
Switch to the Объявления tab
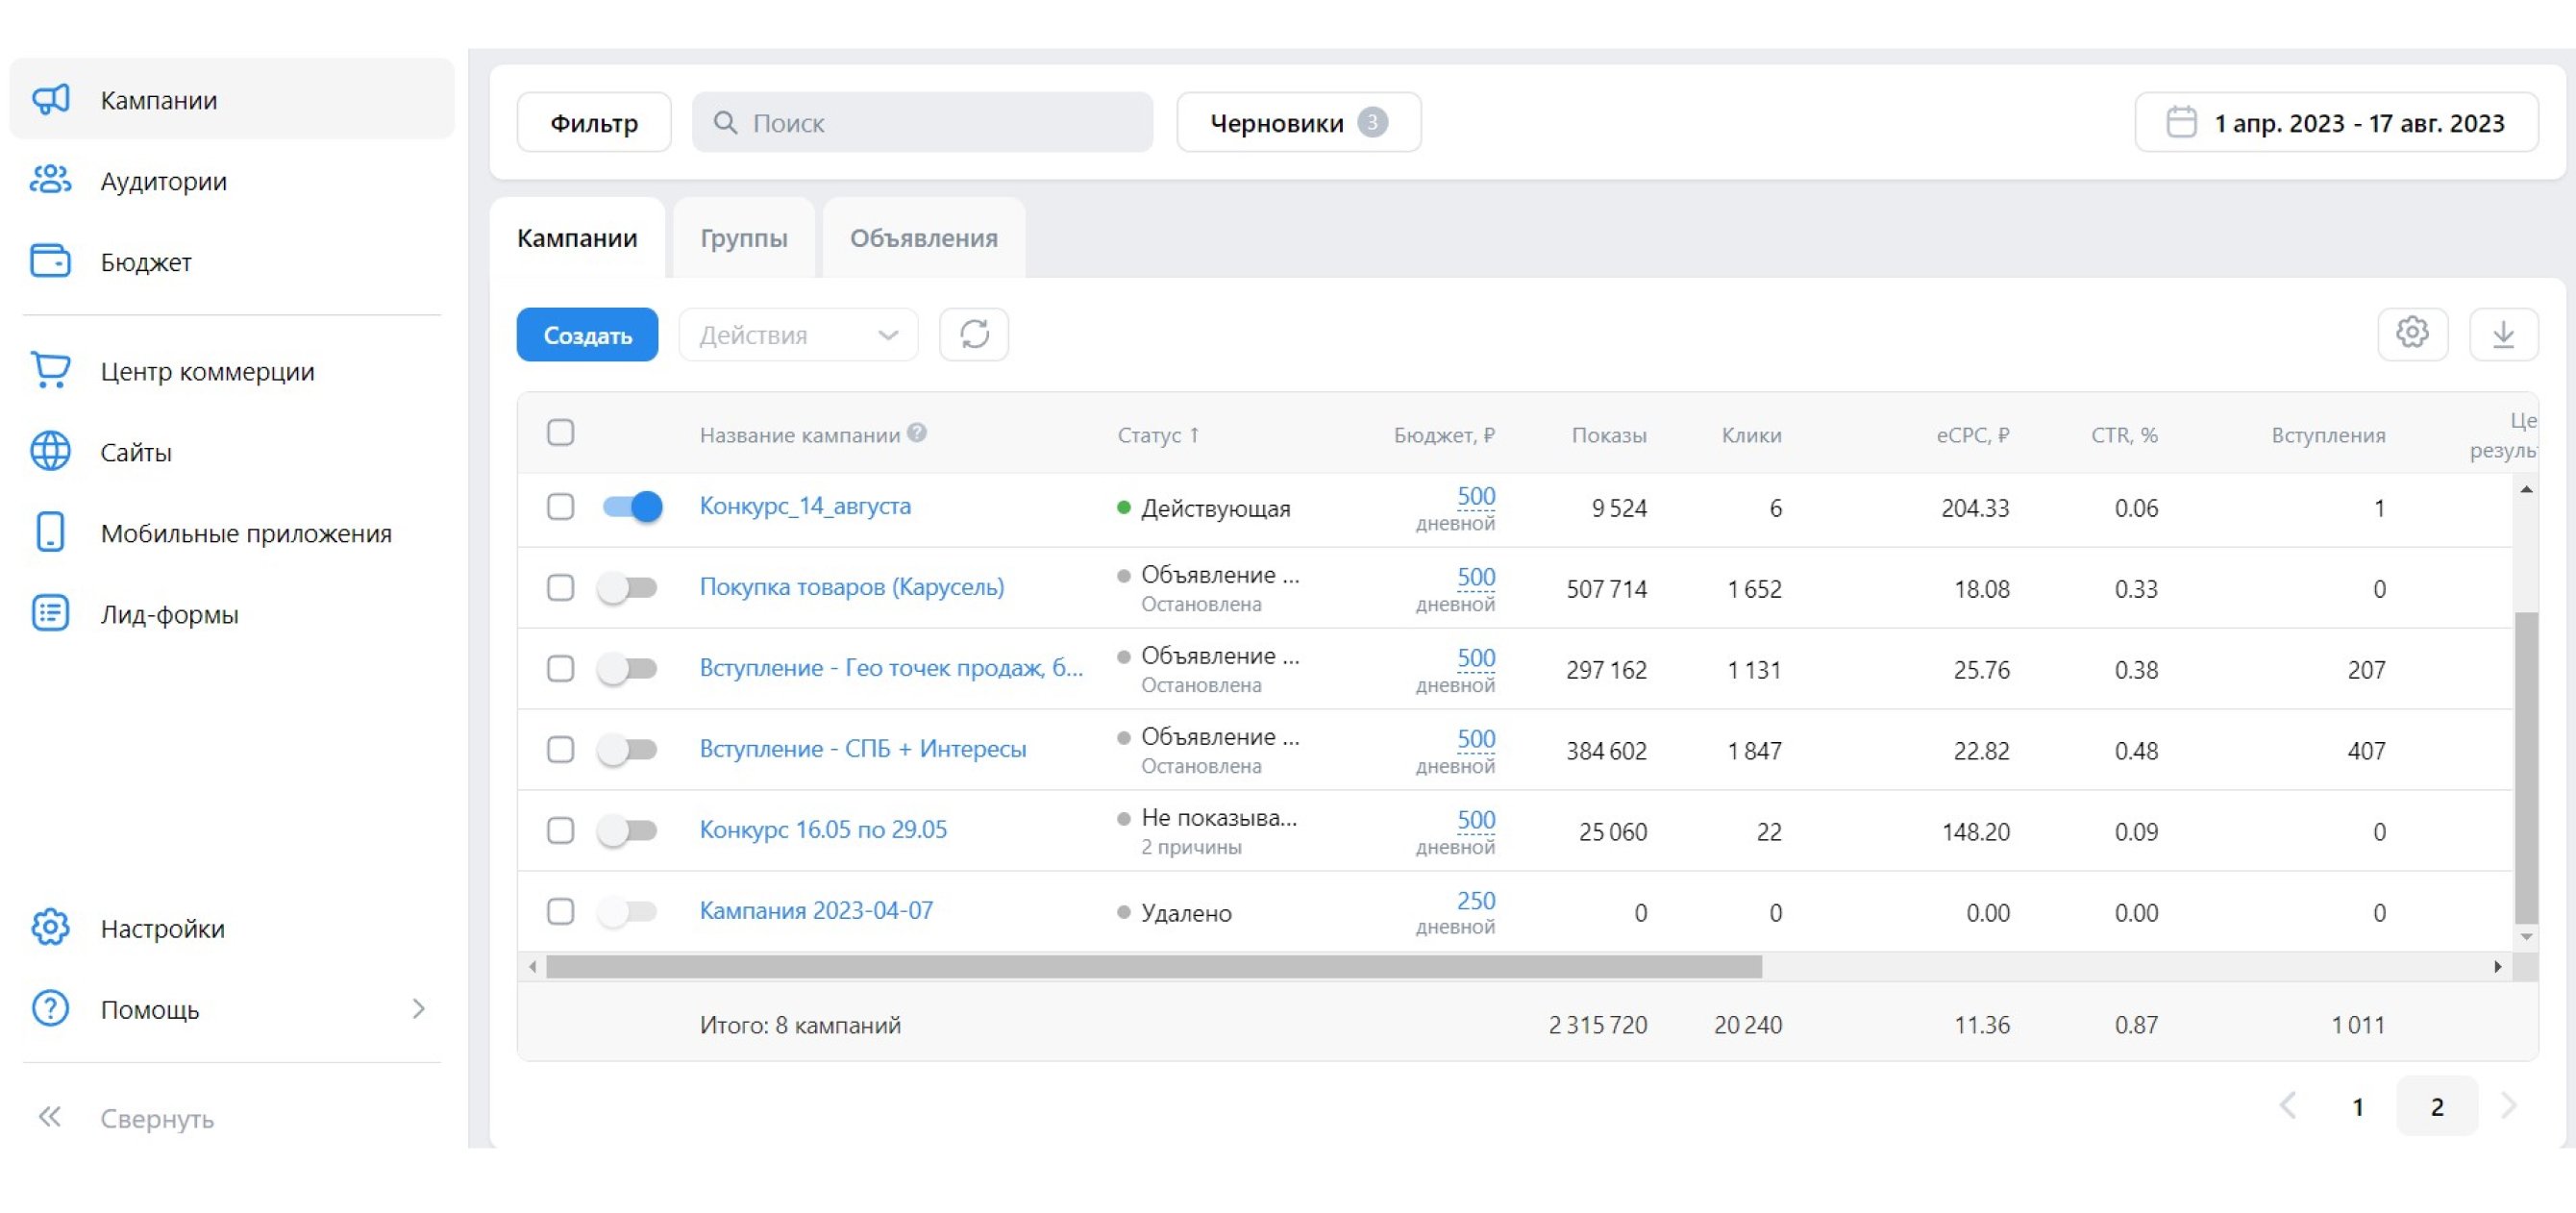coord(923,238)
